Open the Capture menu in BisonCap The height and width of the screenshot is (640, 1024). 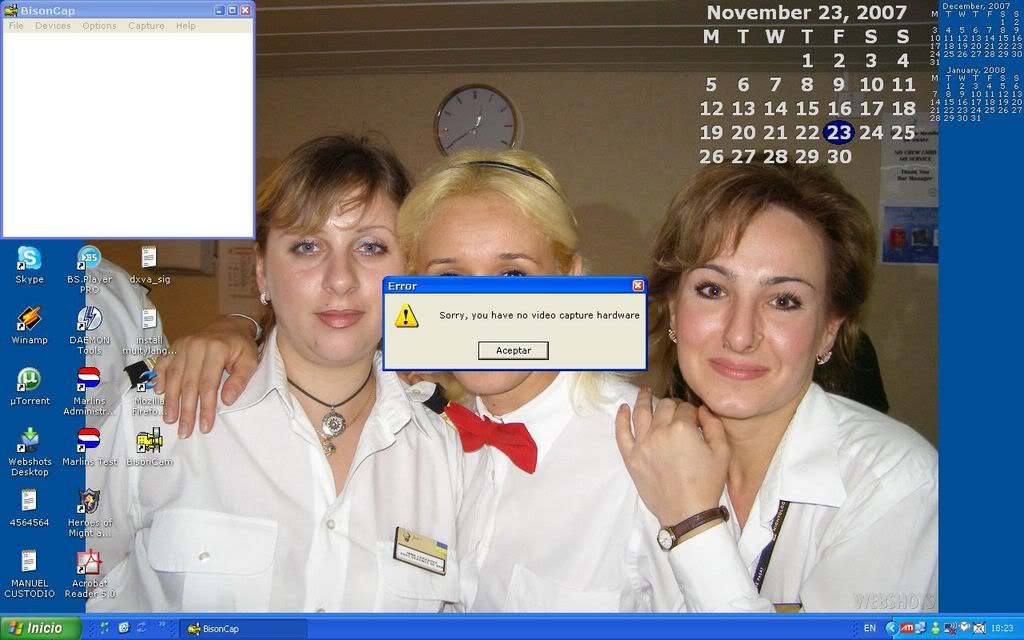coord(146,26)
